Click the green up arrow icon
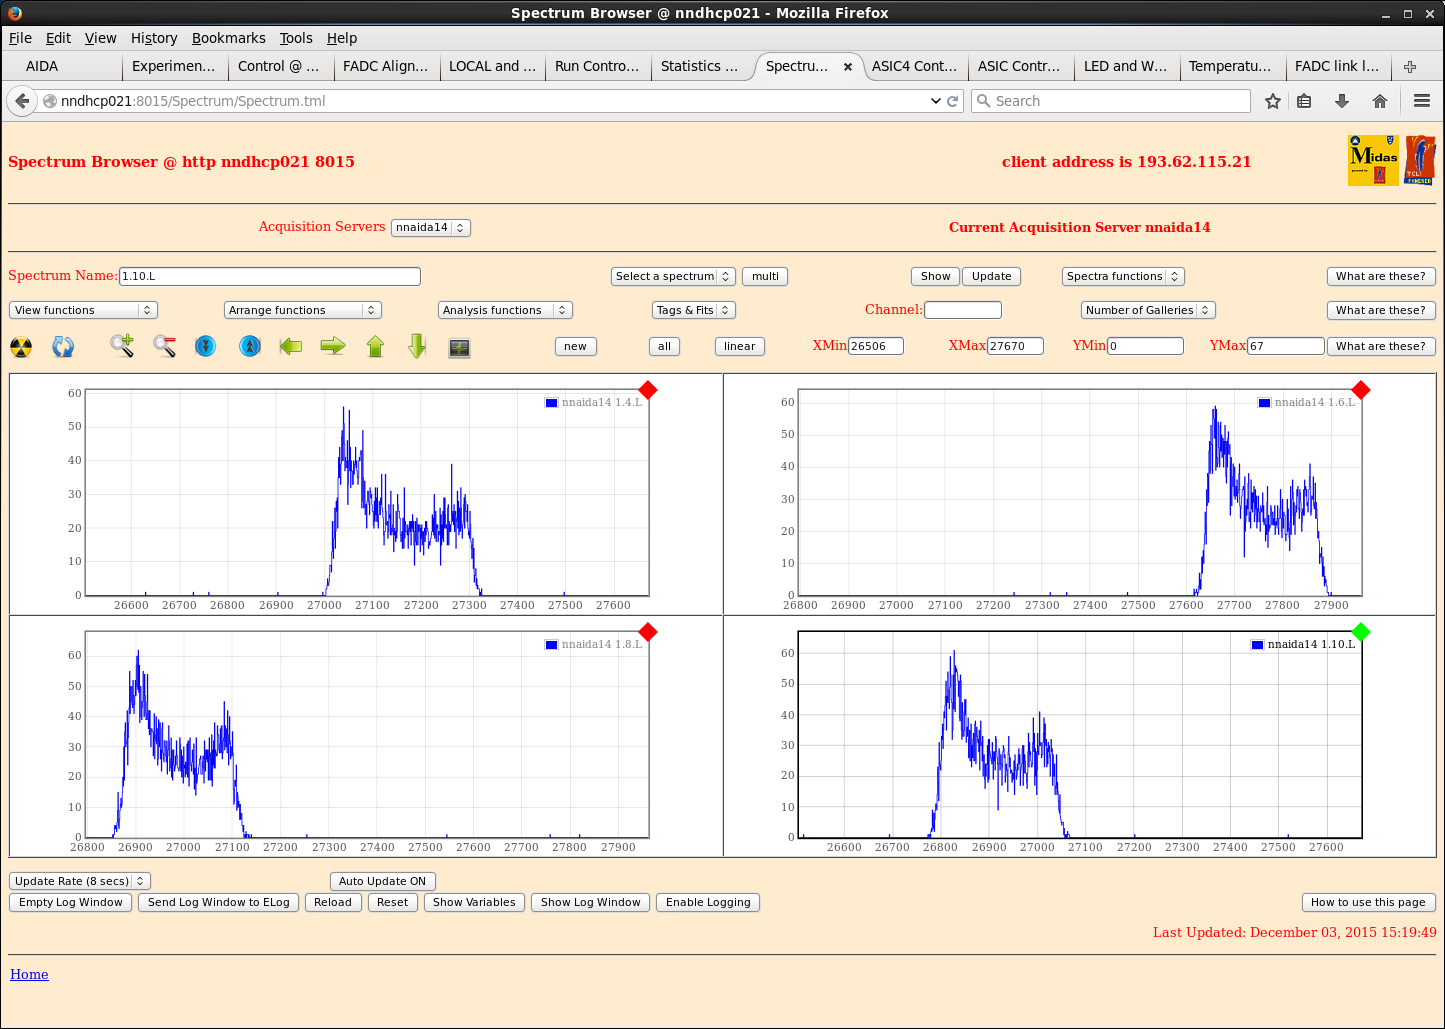Screen dimensions: 1445x1029 pos(375,346)
